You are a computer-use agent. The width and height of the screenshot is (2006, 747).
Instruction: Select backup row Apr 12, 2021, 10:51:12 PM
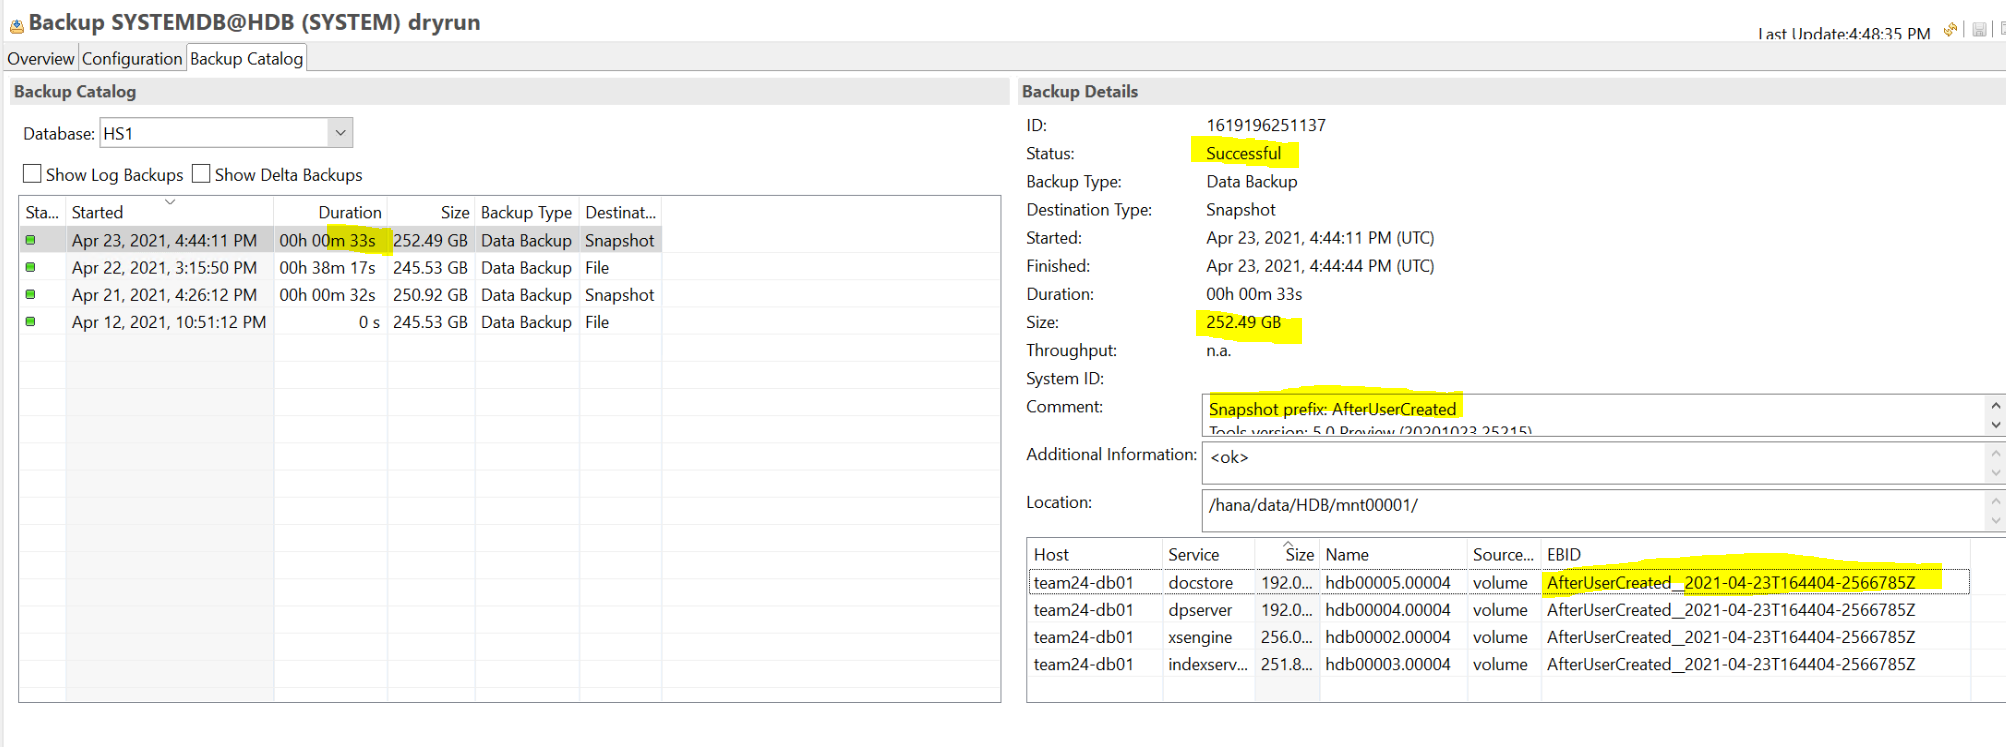click(x=340, y=321)
